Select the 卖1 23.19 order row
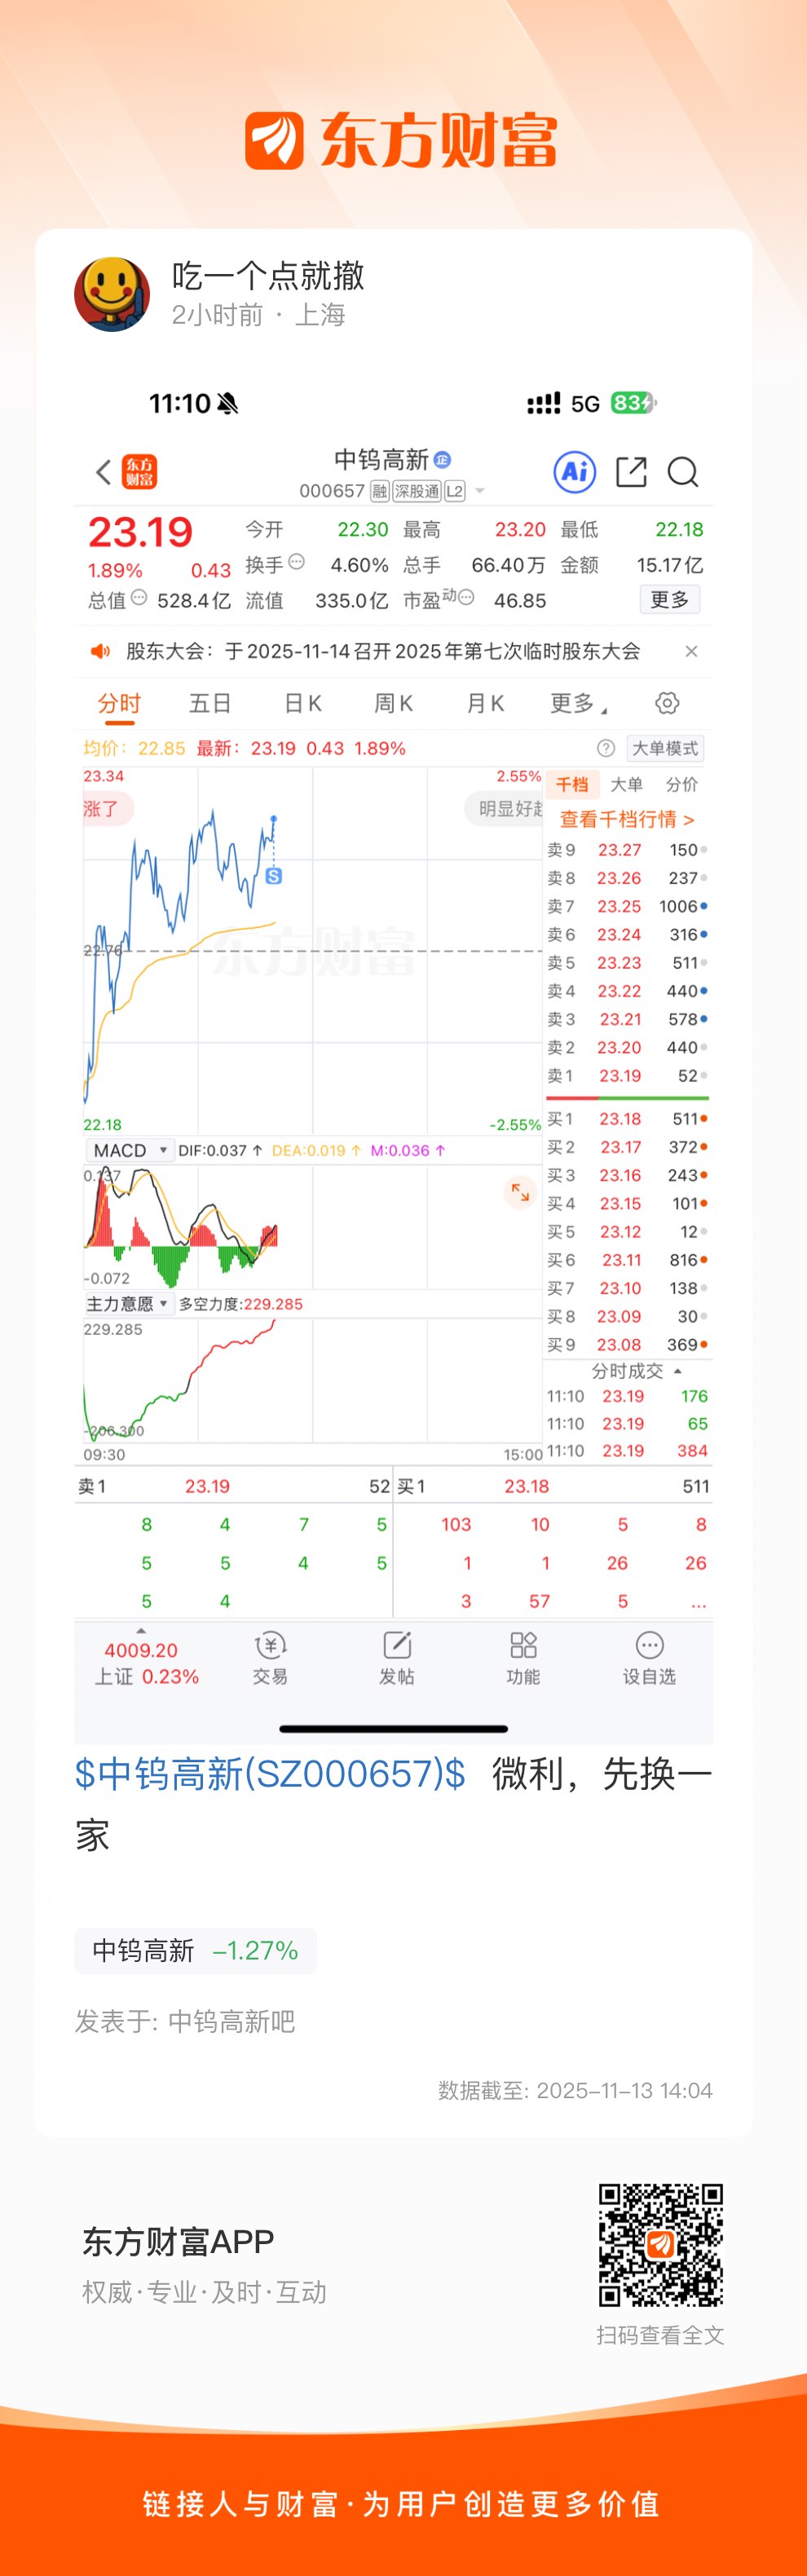The image size is (807, 2576). 628,1076
